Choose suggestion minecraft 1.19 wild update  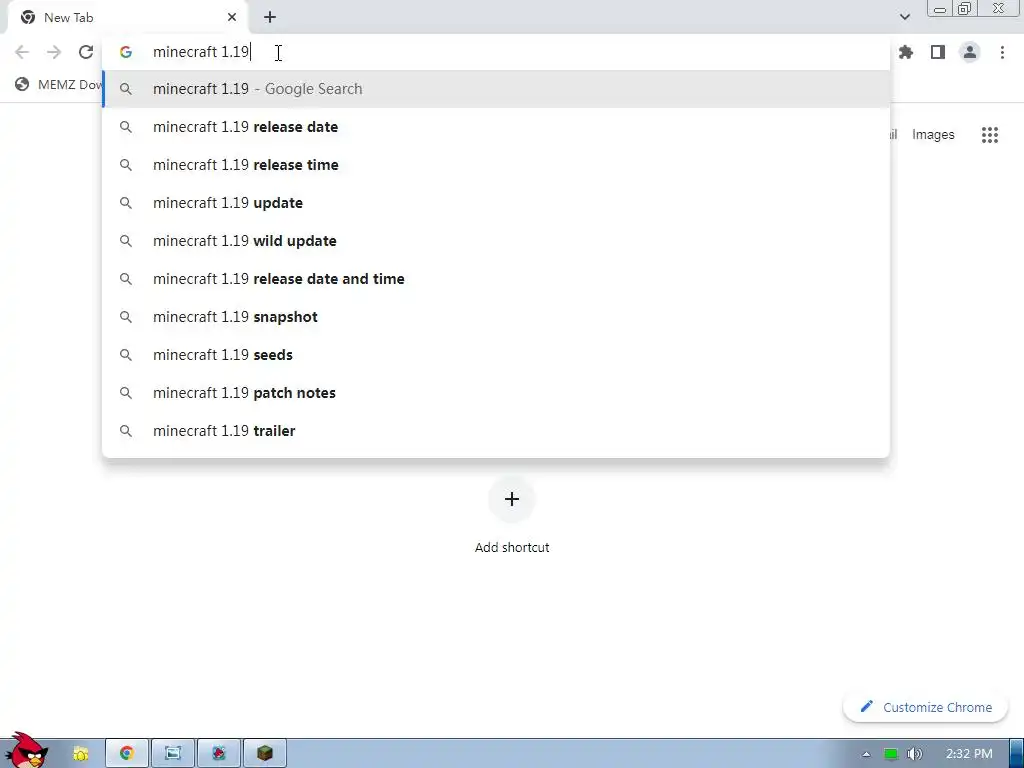496,241
